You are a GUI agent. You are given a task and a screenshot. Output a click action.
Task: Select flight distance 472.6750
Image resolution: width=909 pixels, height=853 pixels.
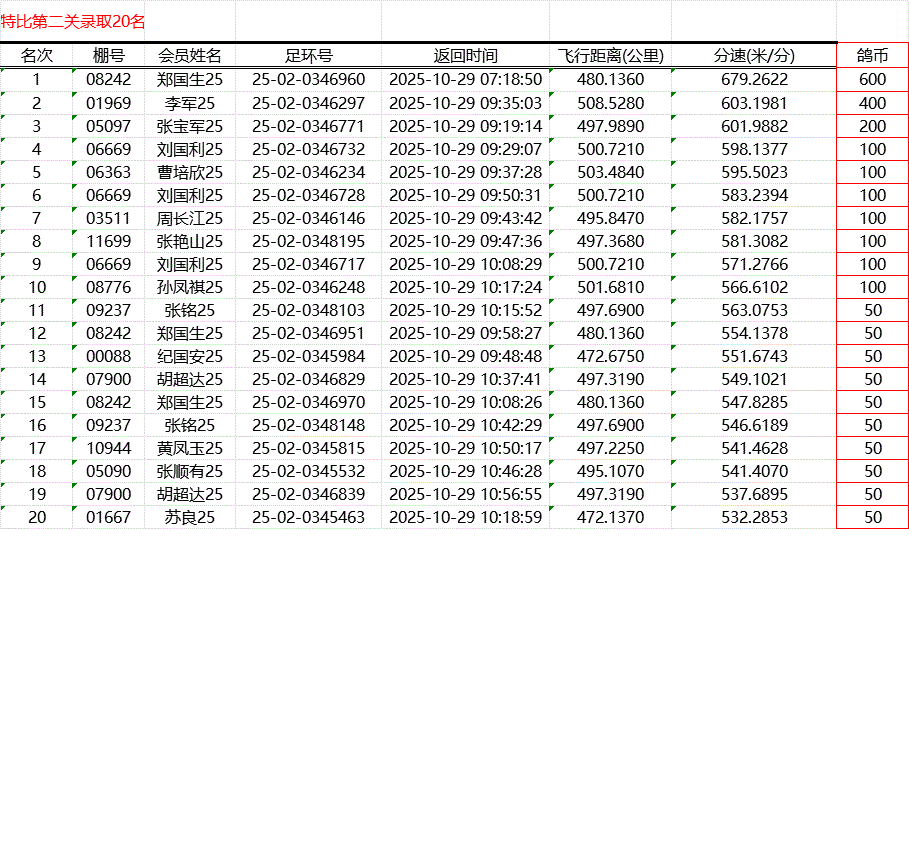[x=610, y=356]
